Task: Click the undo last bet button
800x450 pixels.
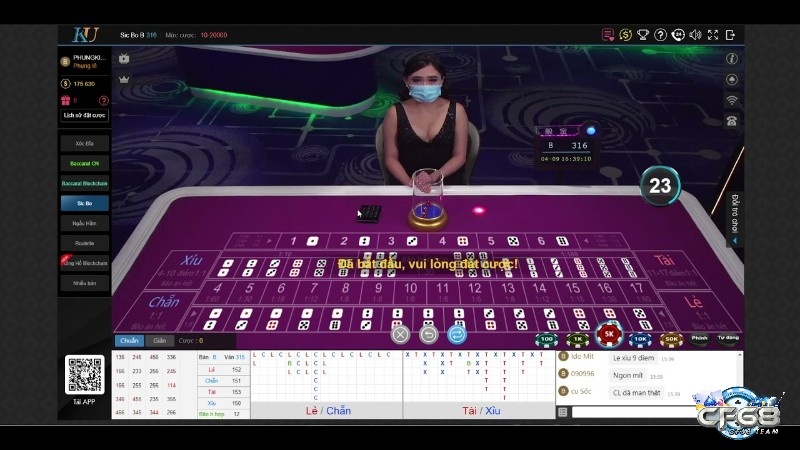Action: (429, 335)
